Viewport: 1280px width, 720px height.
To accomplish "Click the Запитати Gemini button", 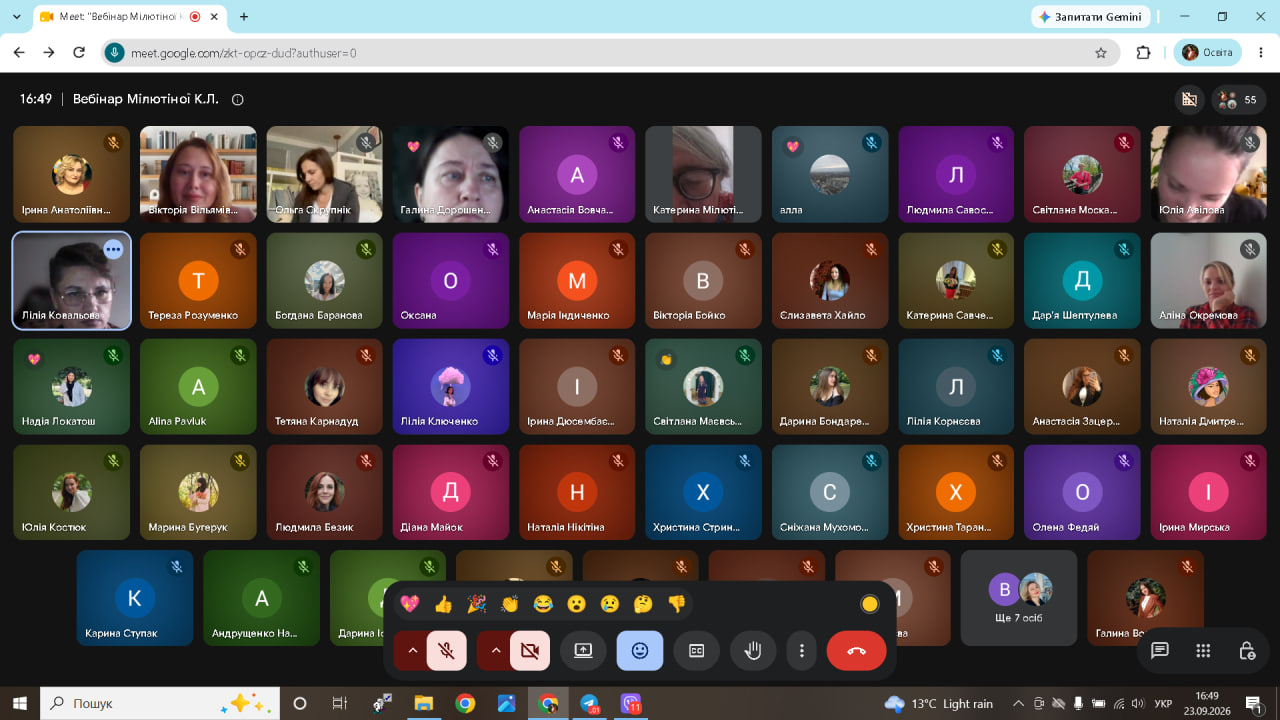I will pyautogui.click(x=1090, y=17).
